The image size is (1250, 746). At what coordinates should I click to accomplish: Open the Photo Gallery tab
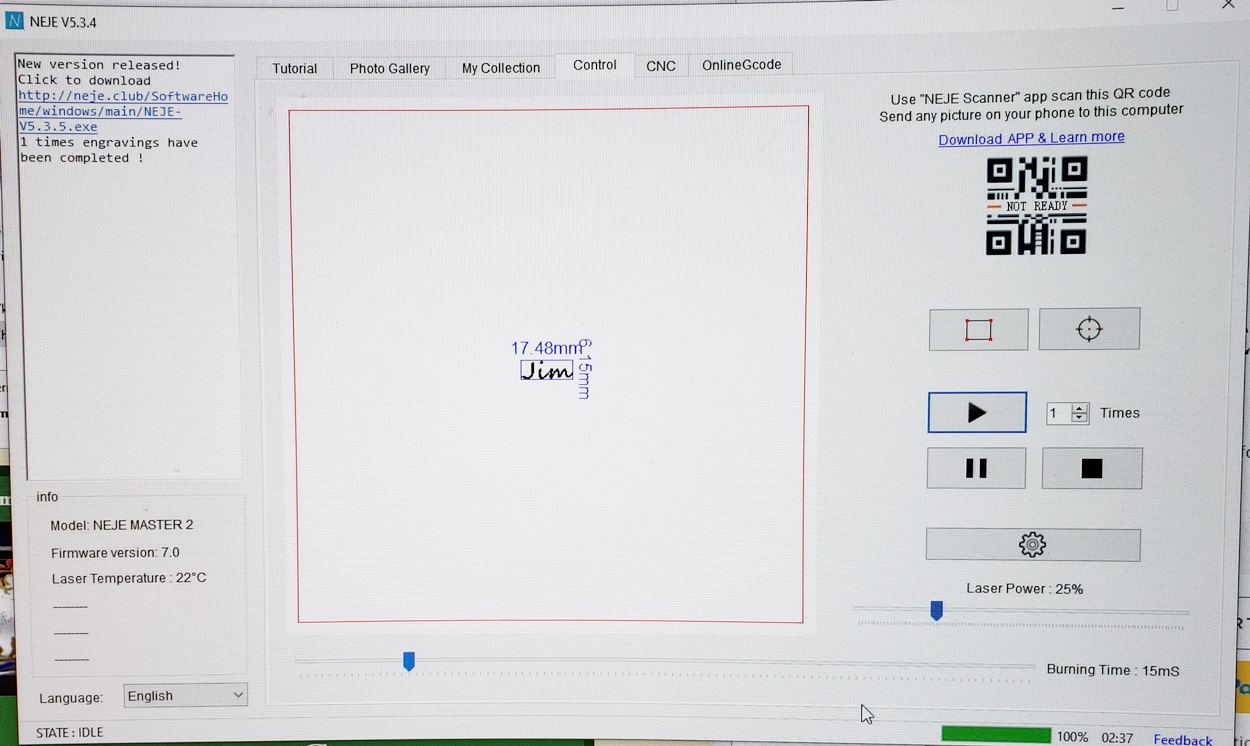tap(389, 68)
